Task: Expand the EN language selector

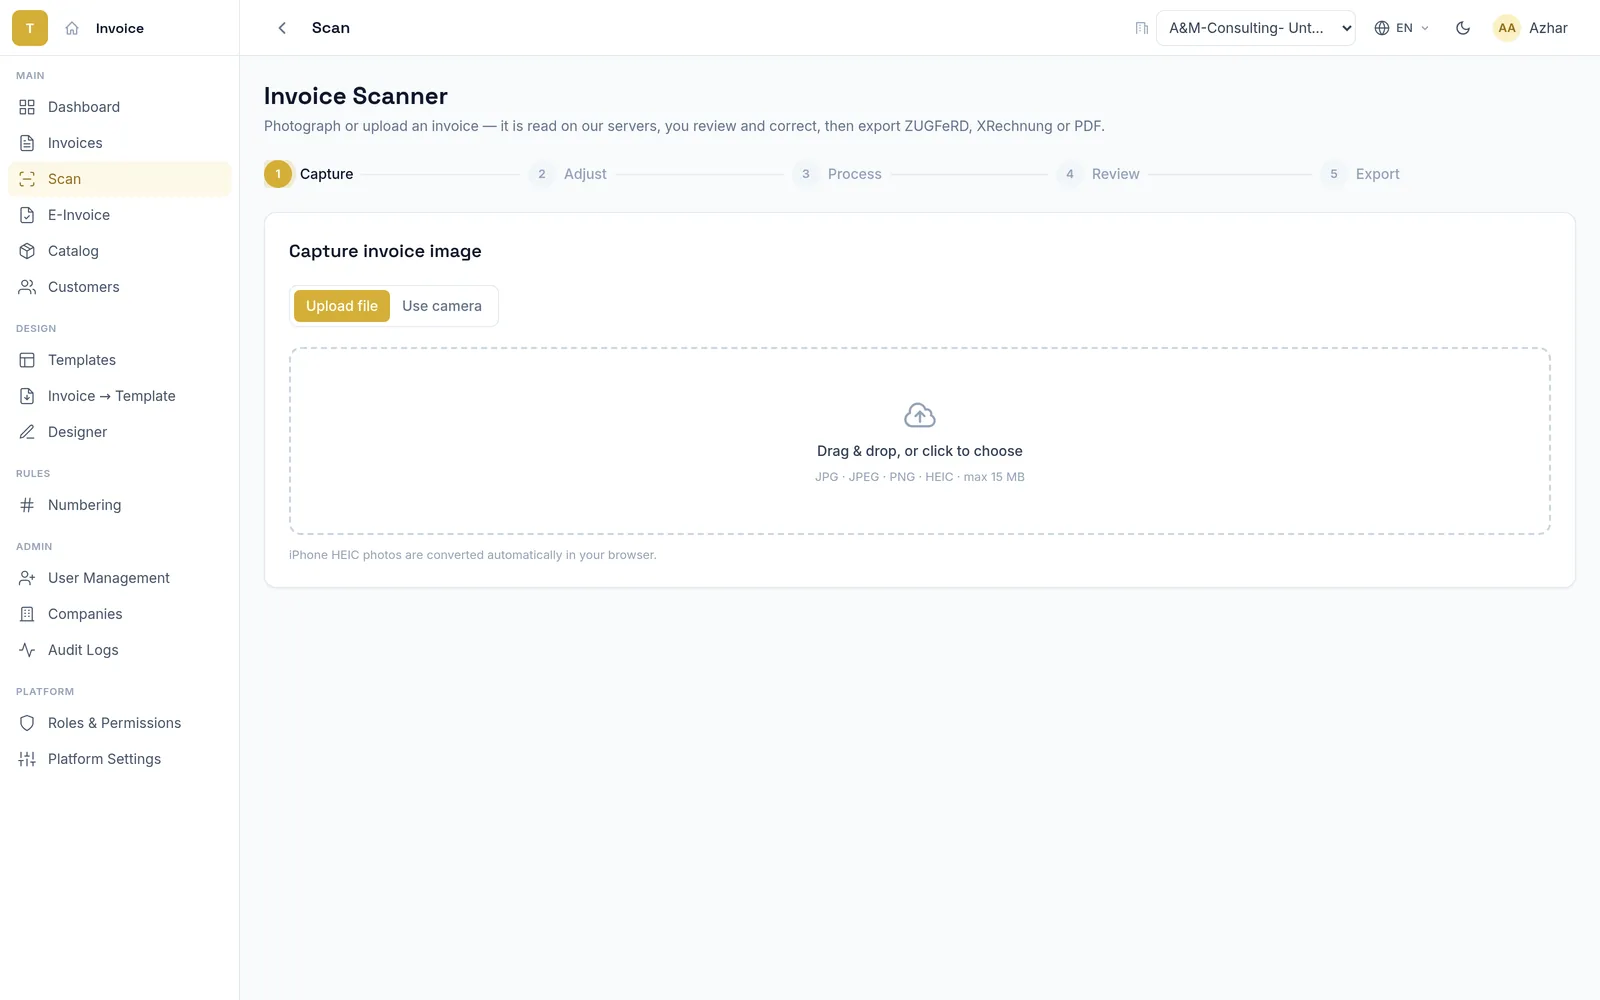Action: pyautogui.click(x=1402, y=28)
